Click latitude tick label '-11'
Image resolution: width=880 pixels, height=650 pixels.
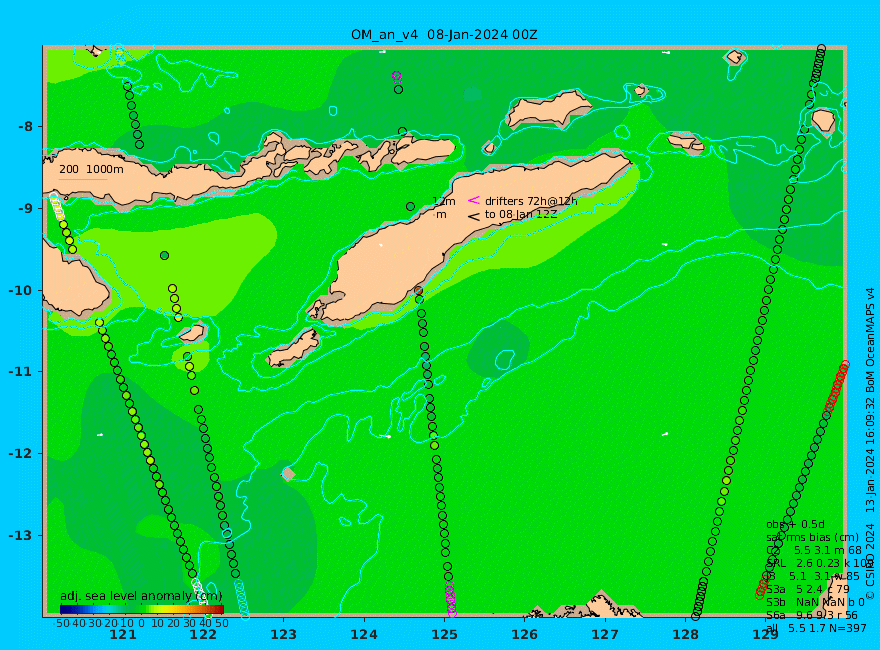coord(21,372)
